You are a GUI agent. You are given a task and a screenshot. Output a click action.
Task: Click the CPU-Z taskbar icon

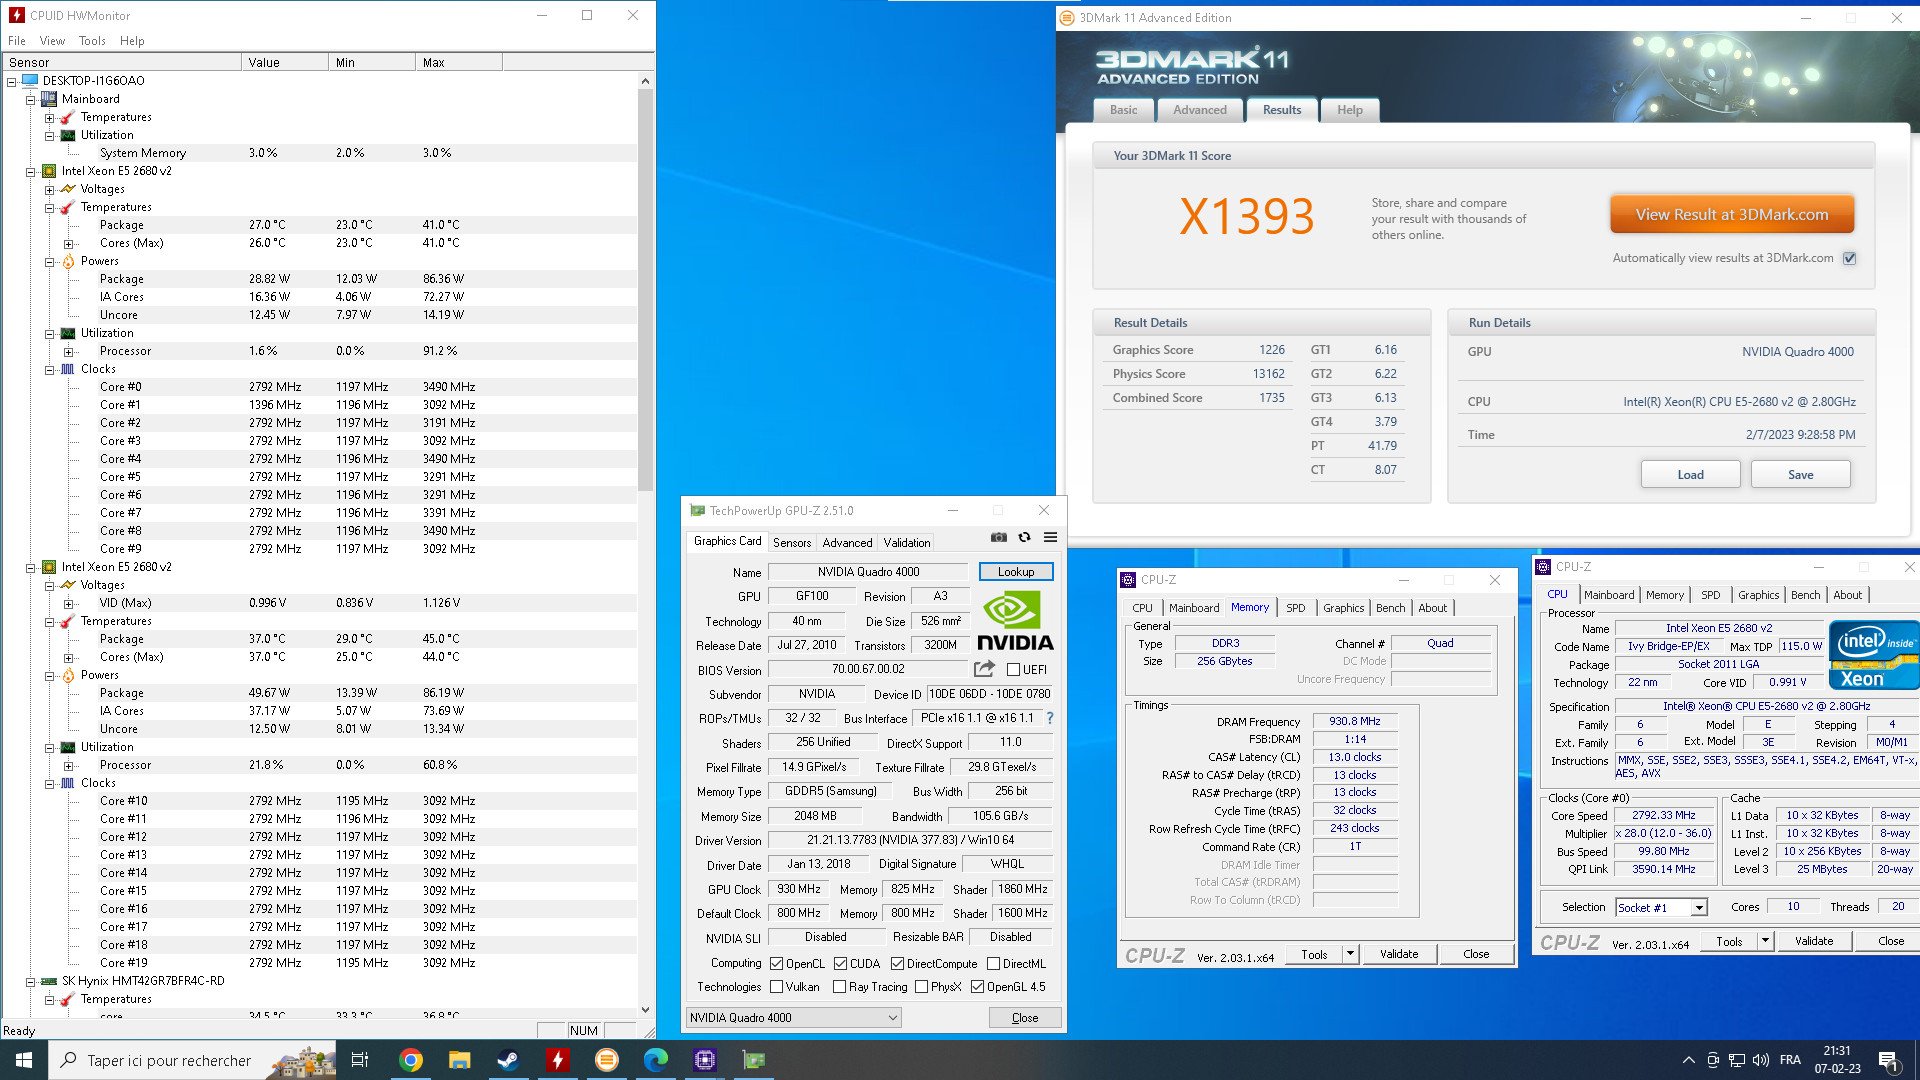[x=705, y=1060]
